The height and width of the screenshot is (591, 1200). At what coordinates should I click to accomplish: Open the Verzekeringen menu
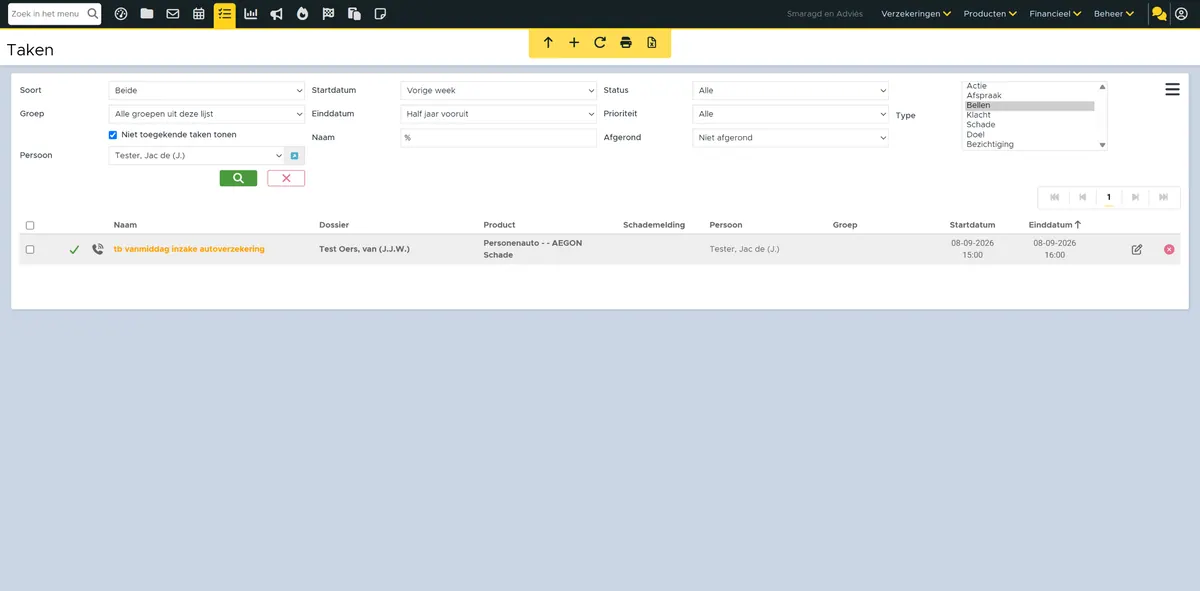(915, 14)
